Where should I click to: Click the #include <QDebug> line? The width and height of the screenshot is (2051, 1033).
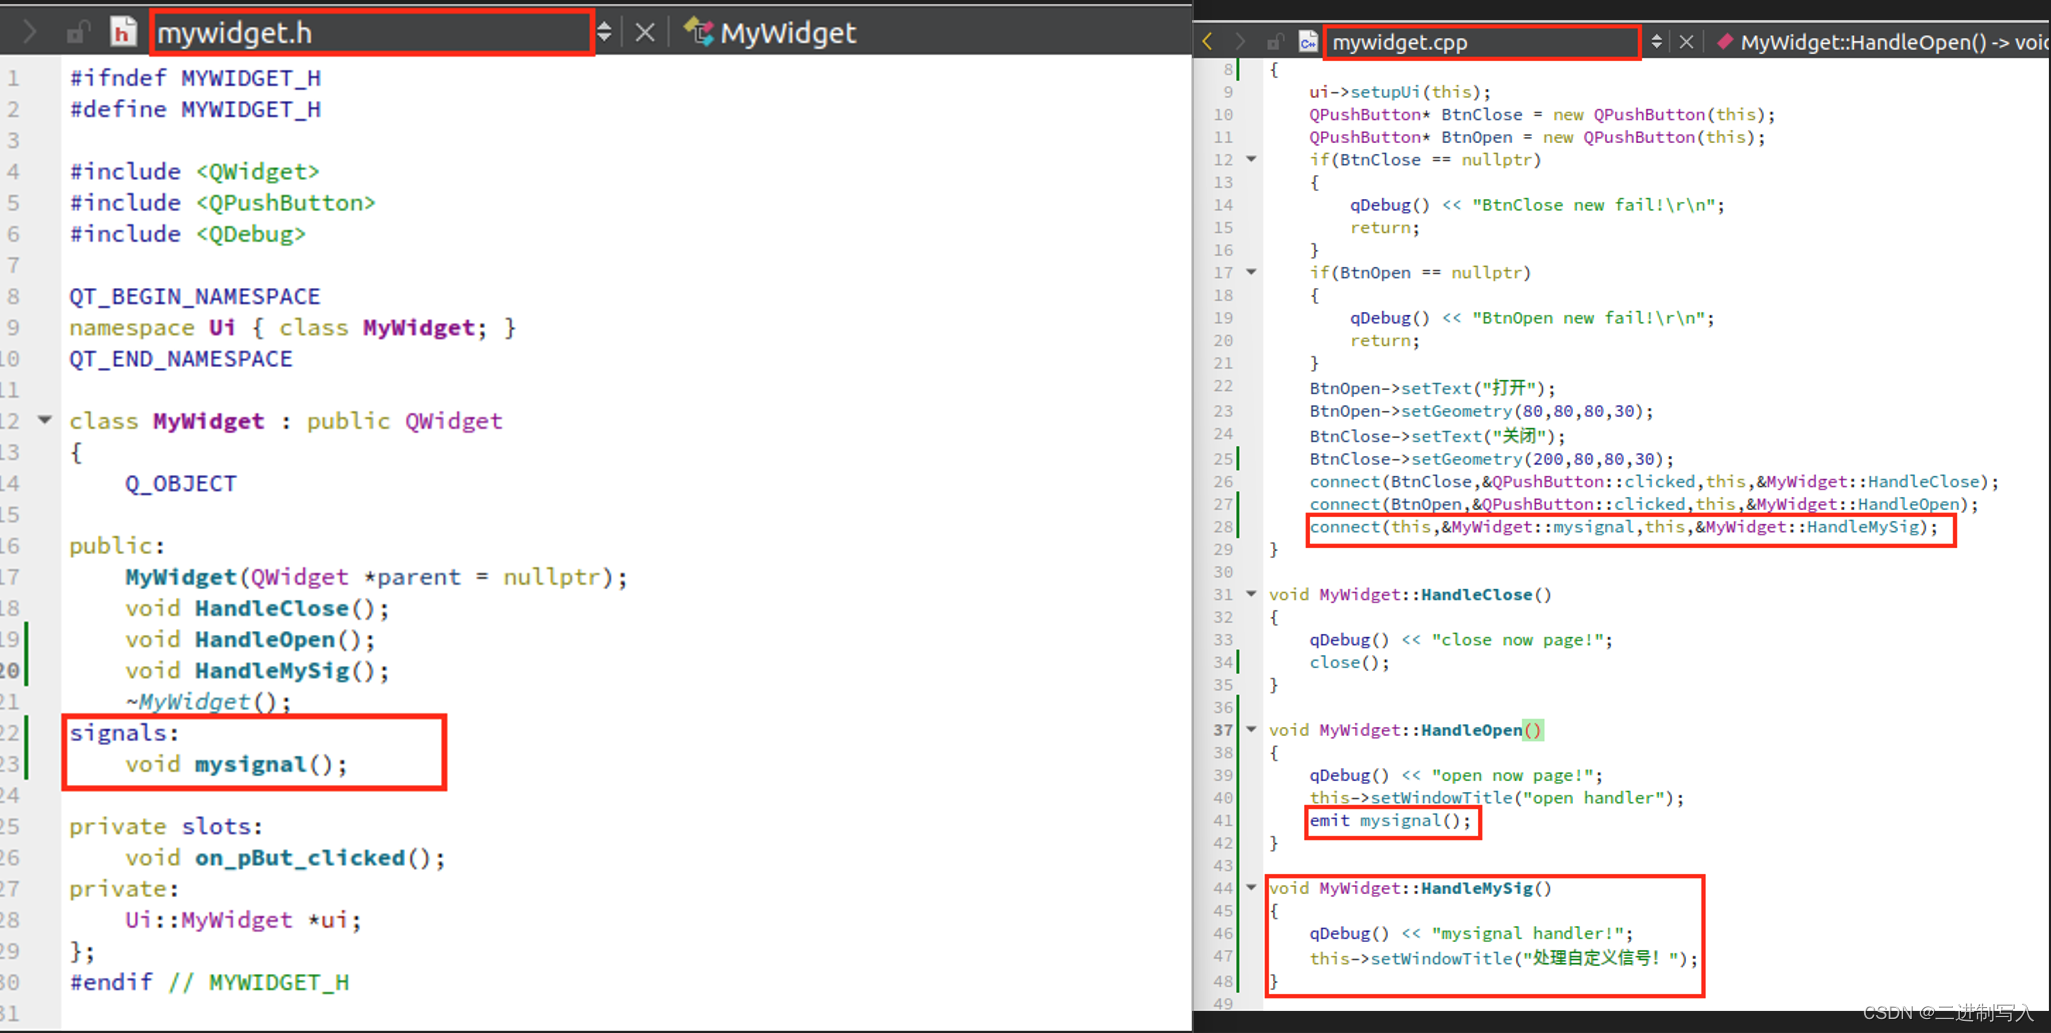click(x=188, y=234)
